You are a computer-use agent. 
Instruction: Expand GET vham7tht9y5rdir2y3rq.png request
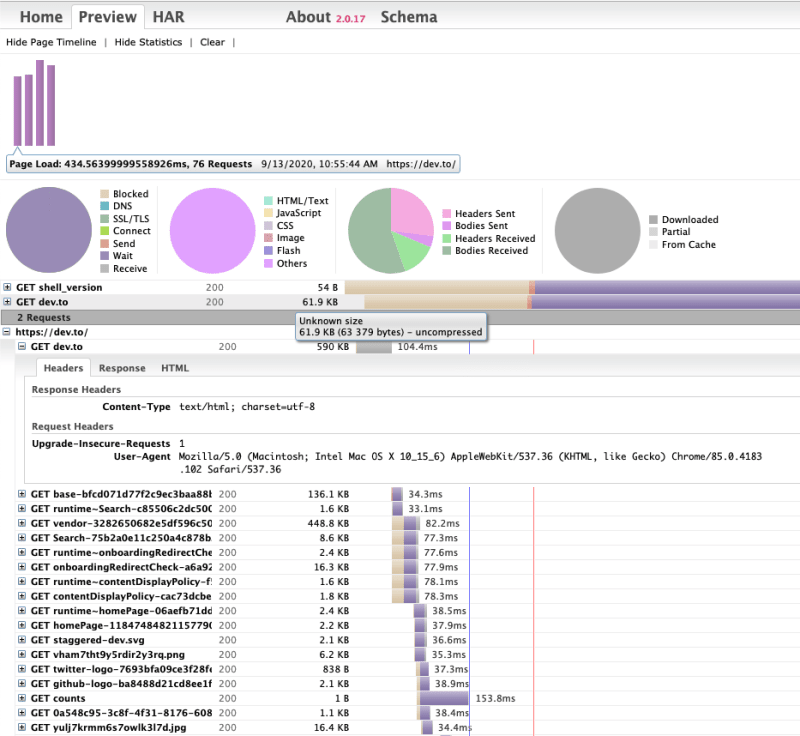coord(22,654)
